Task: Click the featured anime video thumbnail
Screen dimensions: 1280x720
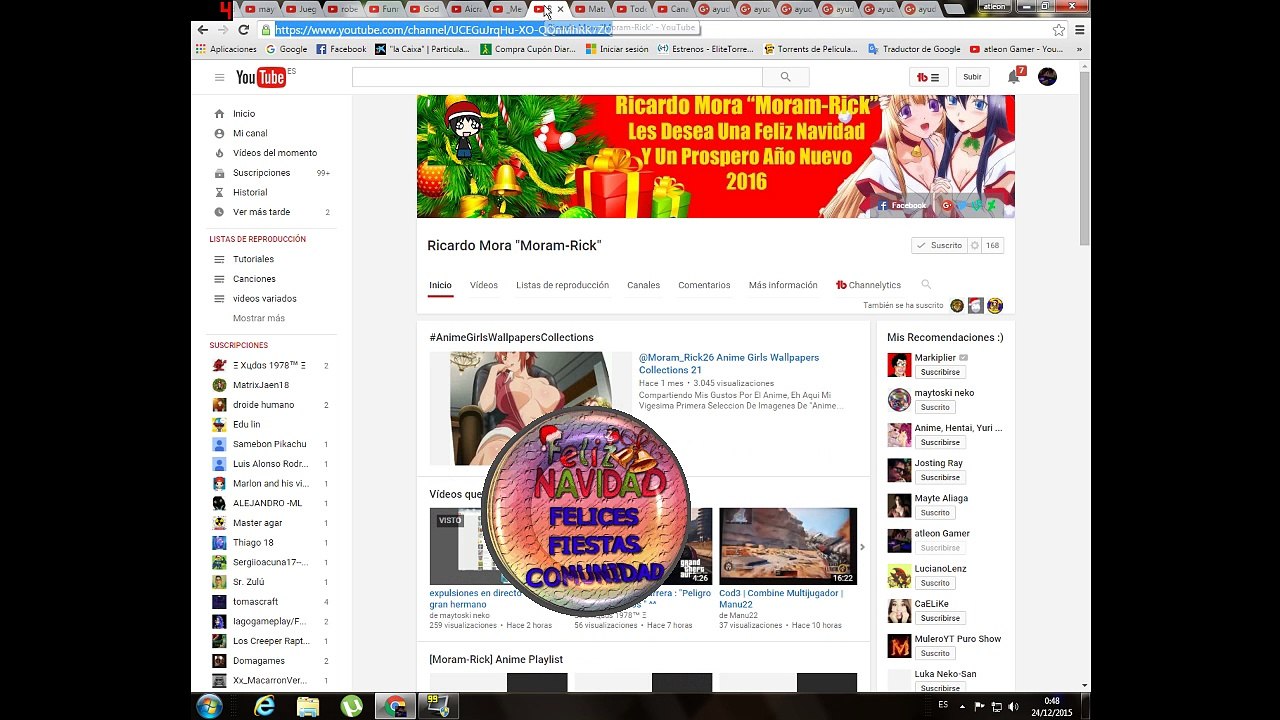Action: (531, 408)
